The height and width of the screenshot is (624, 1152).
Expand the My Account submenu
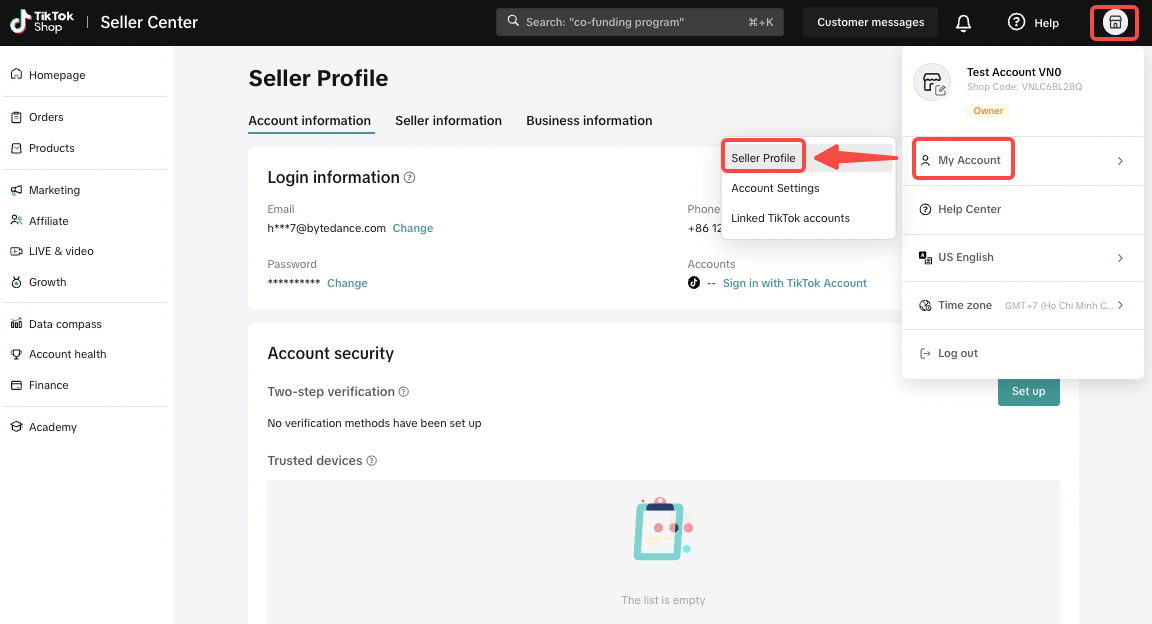(x=1023, y=160)
